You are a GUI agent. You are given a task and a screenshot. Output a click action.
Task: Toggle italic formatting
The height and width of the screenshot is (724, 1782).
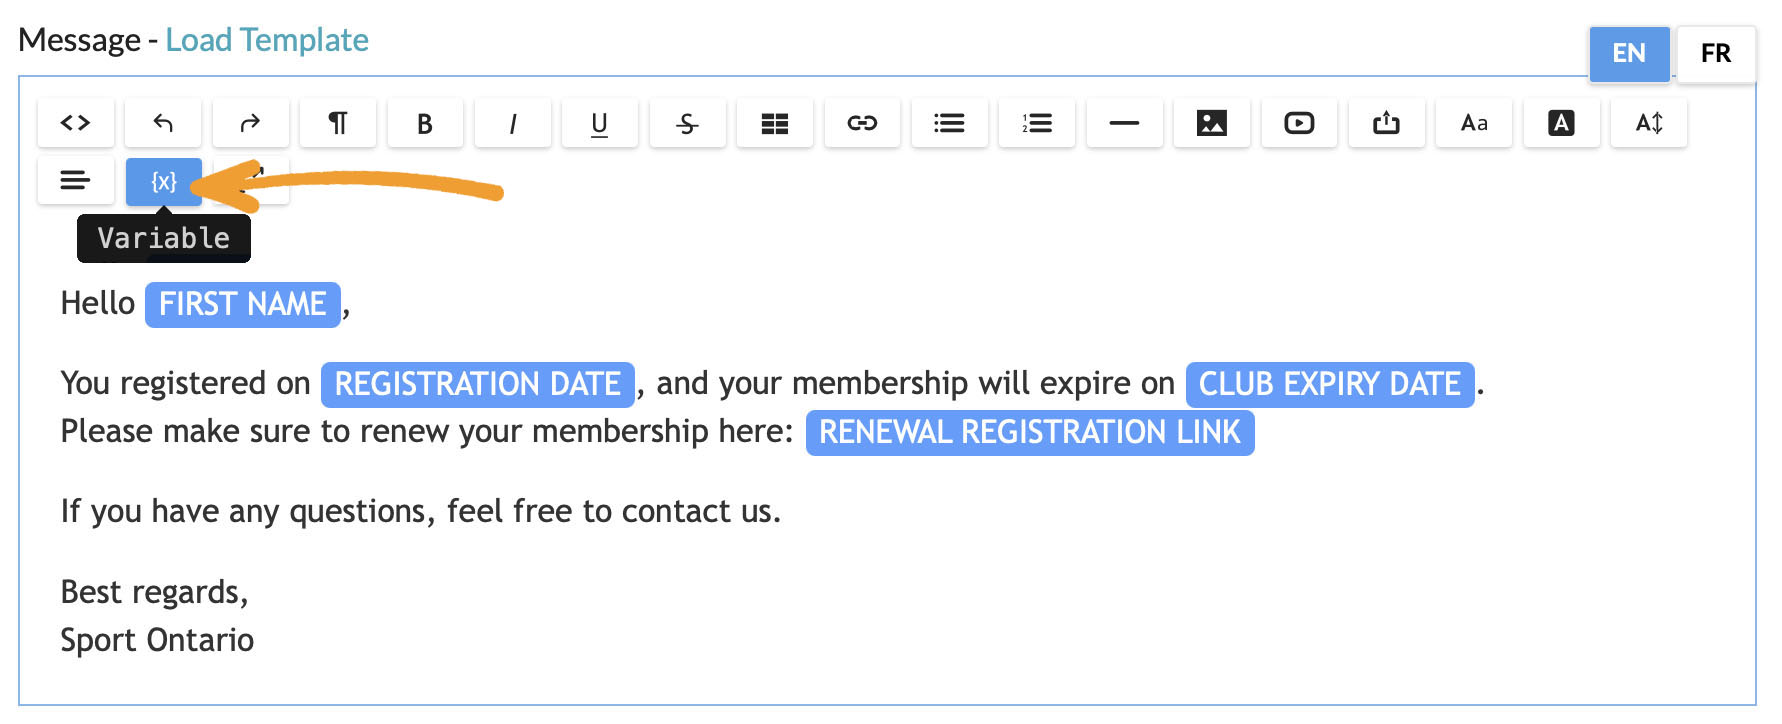[512, 123]
